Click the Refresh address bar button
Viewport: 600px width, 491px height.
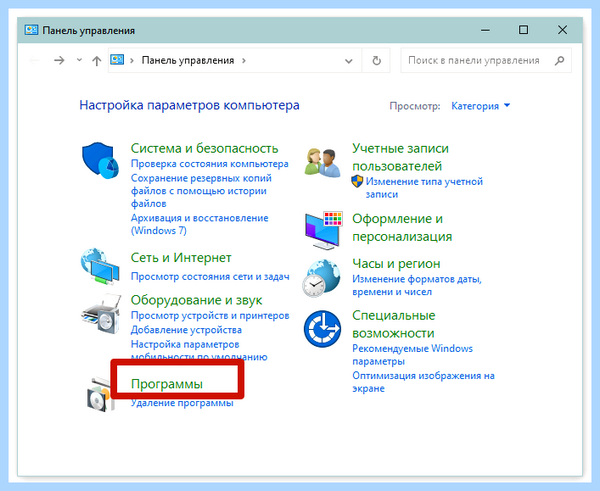(377, 60)
